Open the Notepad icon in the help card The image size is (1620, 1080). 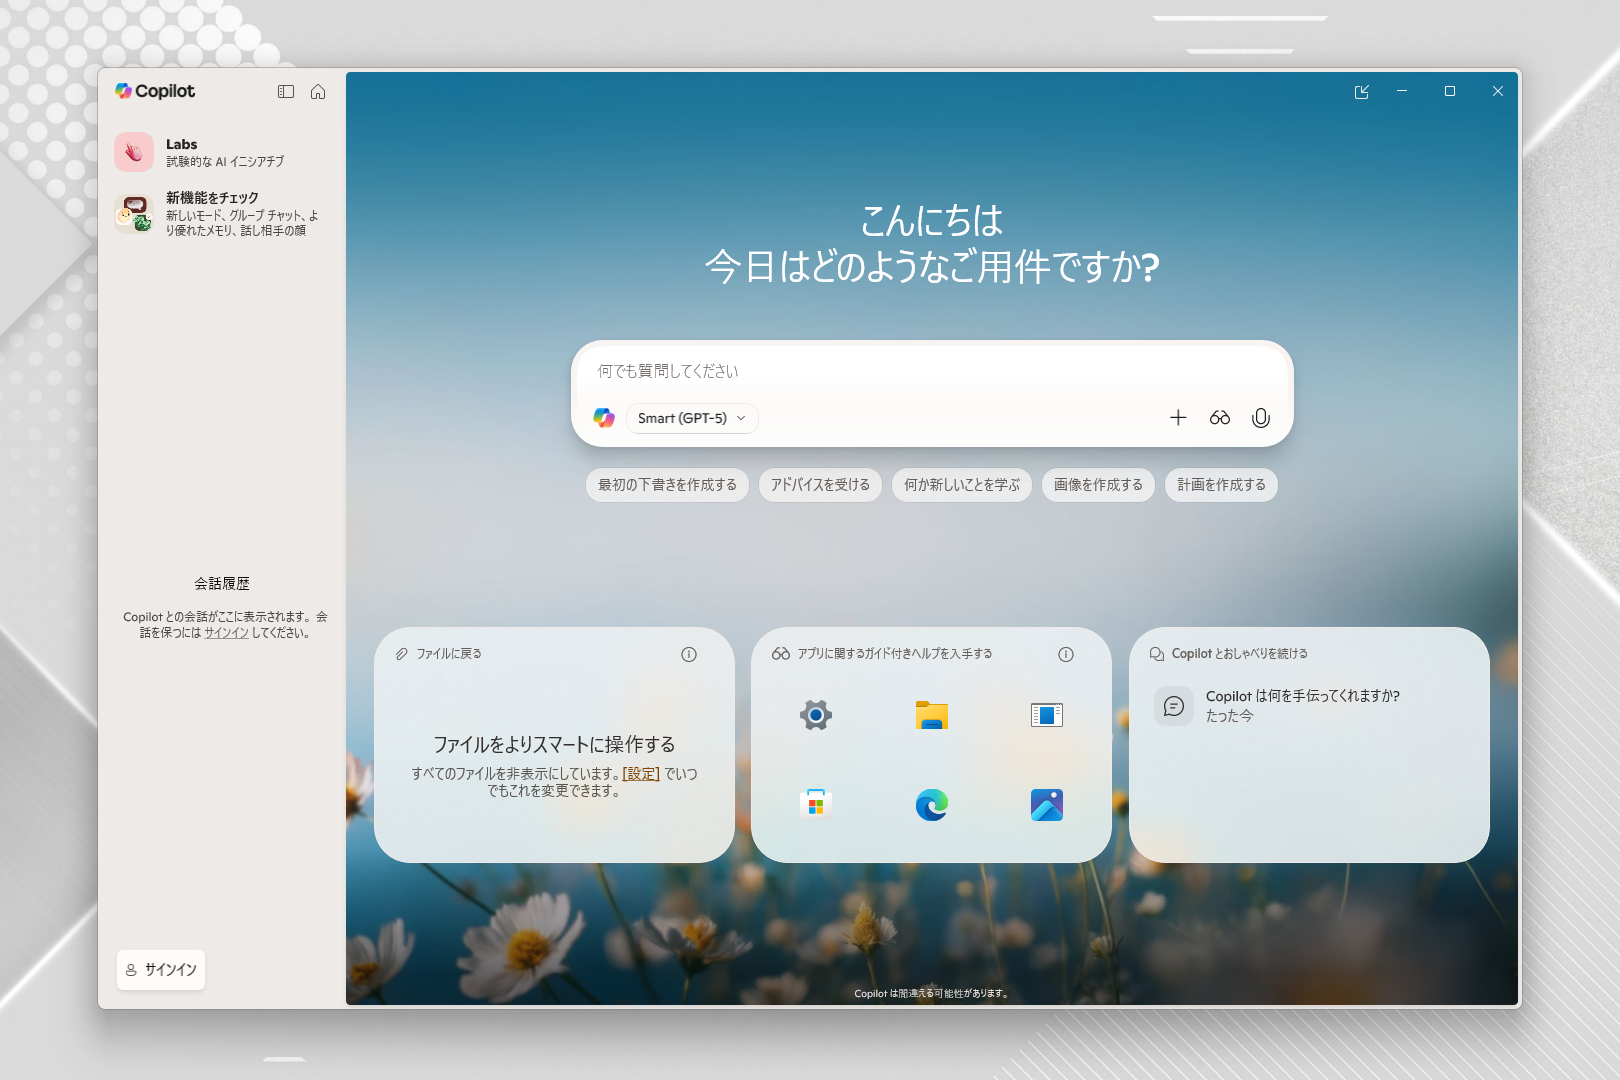pyautogui.click(x=1045, y=714)
